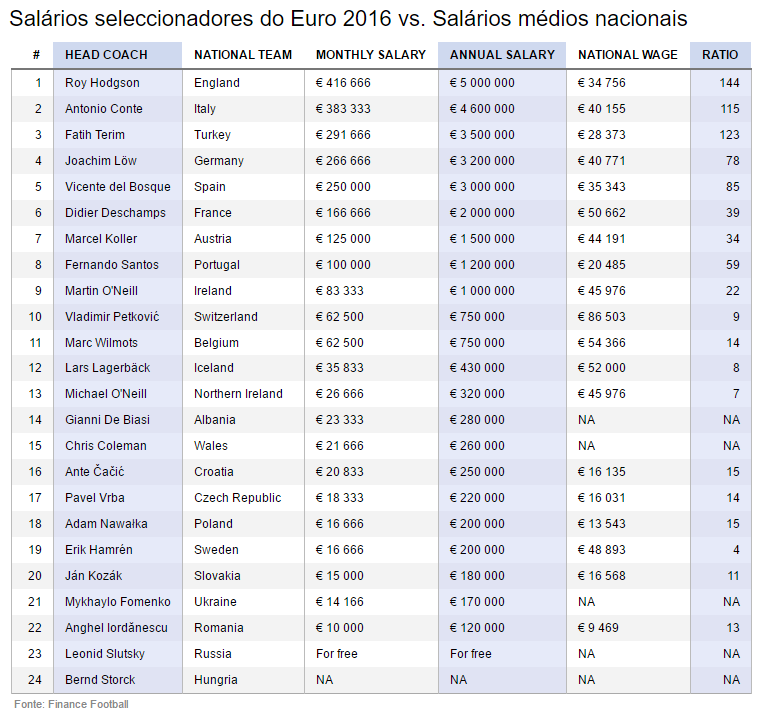Select the 'For free' monthly salary cell

point(337,654)
